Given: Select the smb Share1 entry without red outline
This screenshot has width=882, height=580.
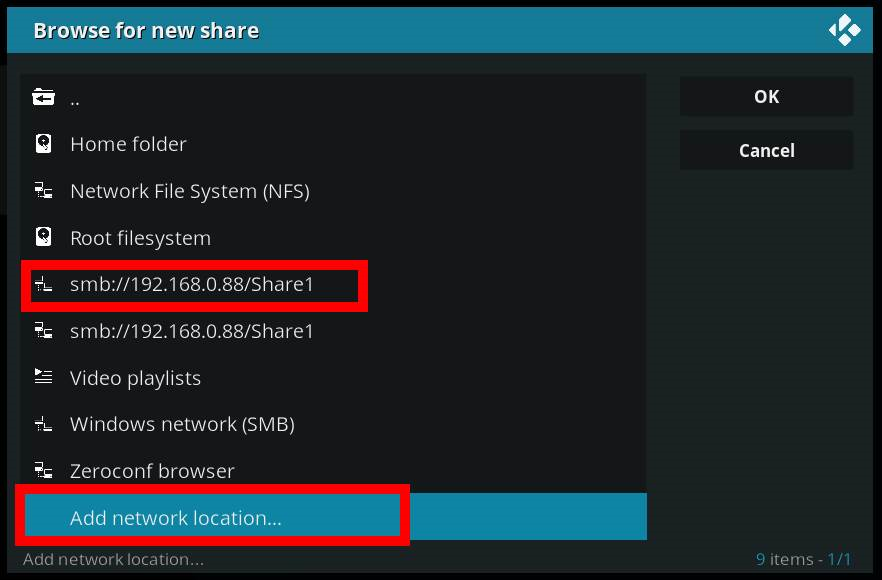Looking at the screenshot, I should click(x=192, y=331).
